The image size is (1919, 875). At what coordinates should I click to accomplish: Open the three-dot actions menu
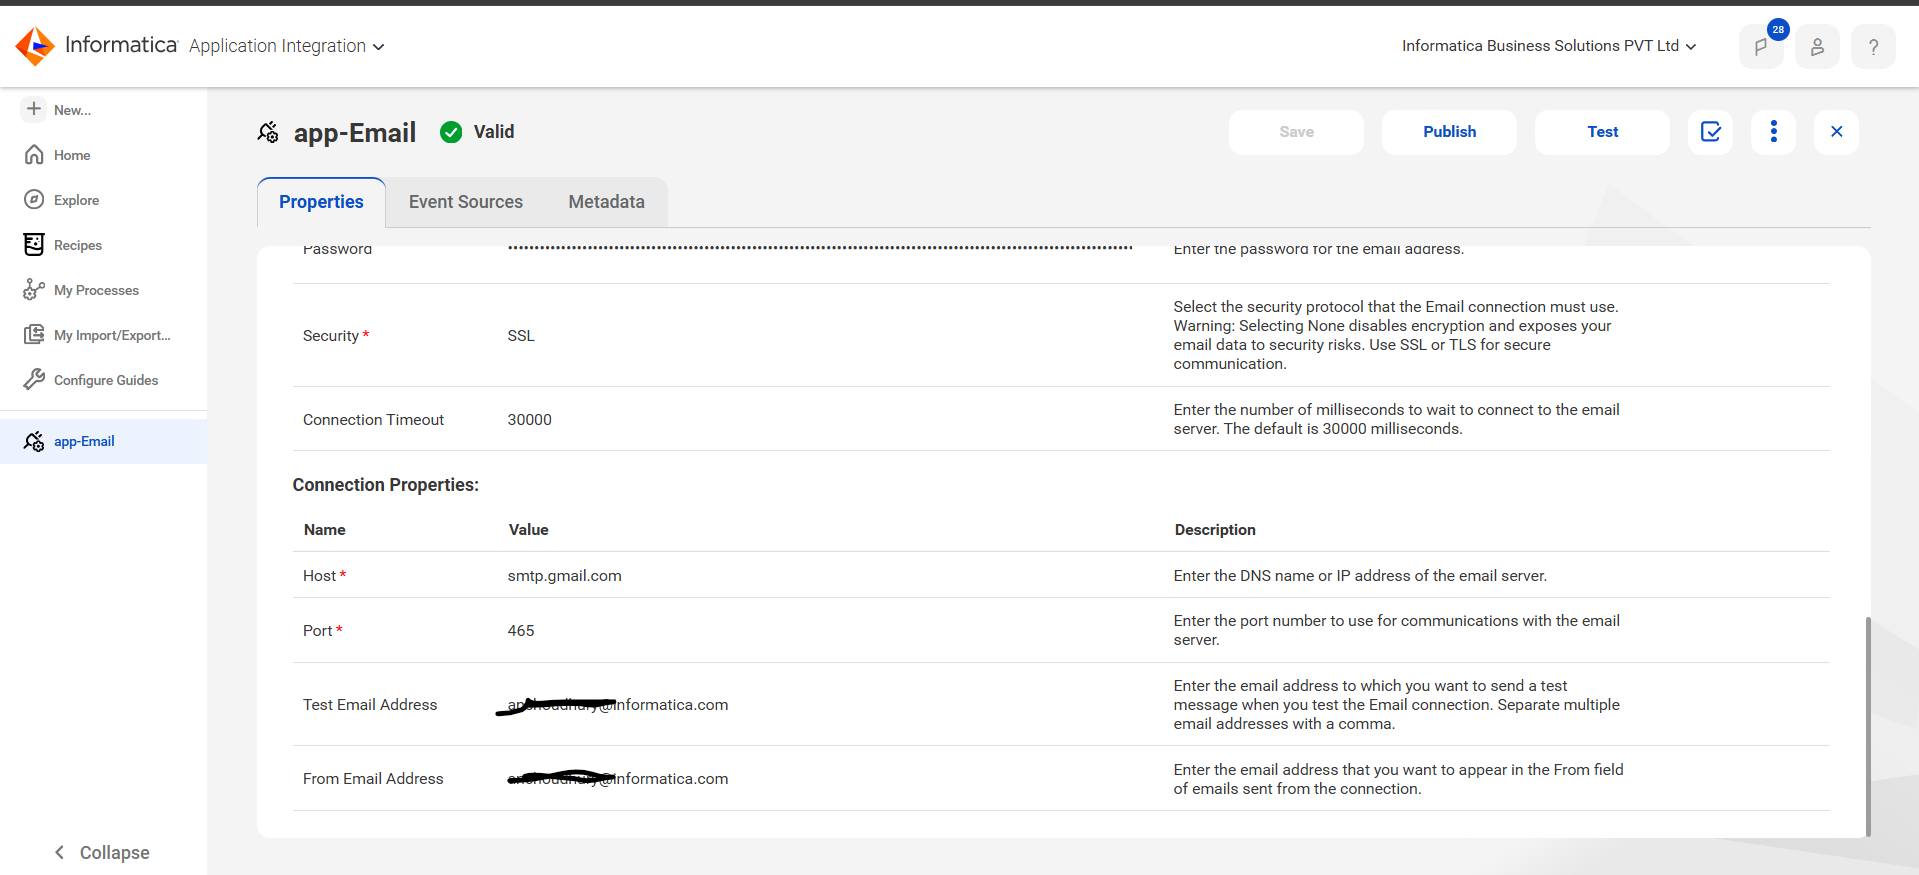tap(1774, 132)
